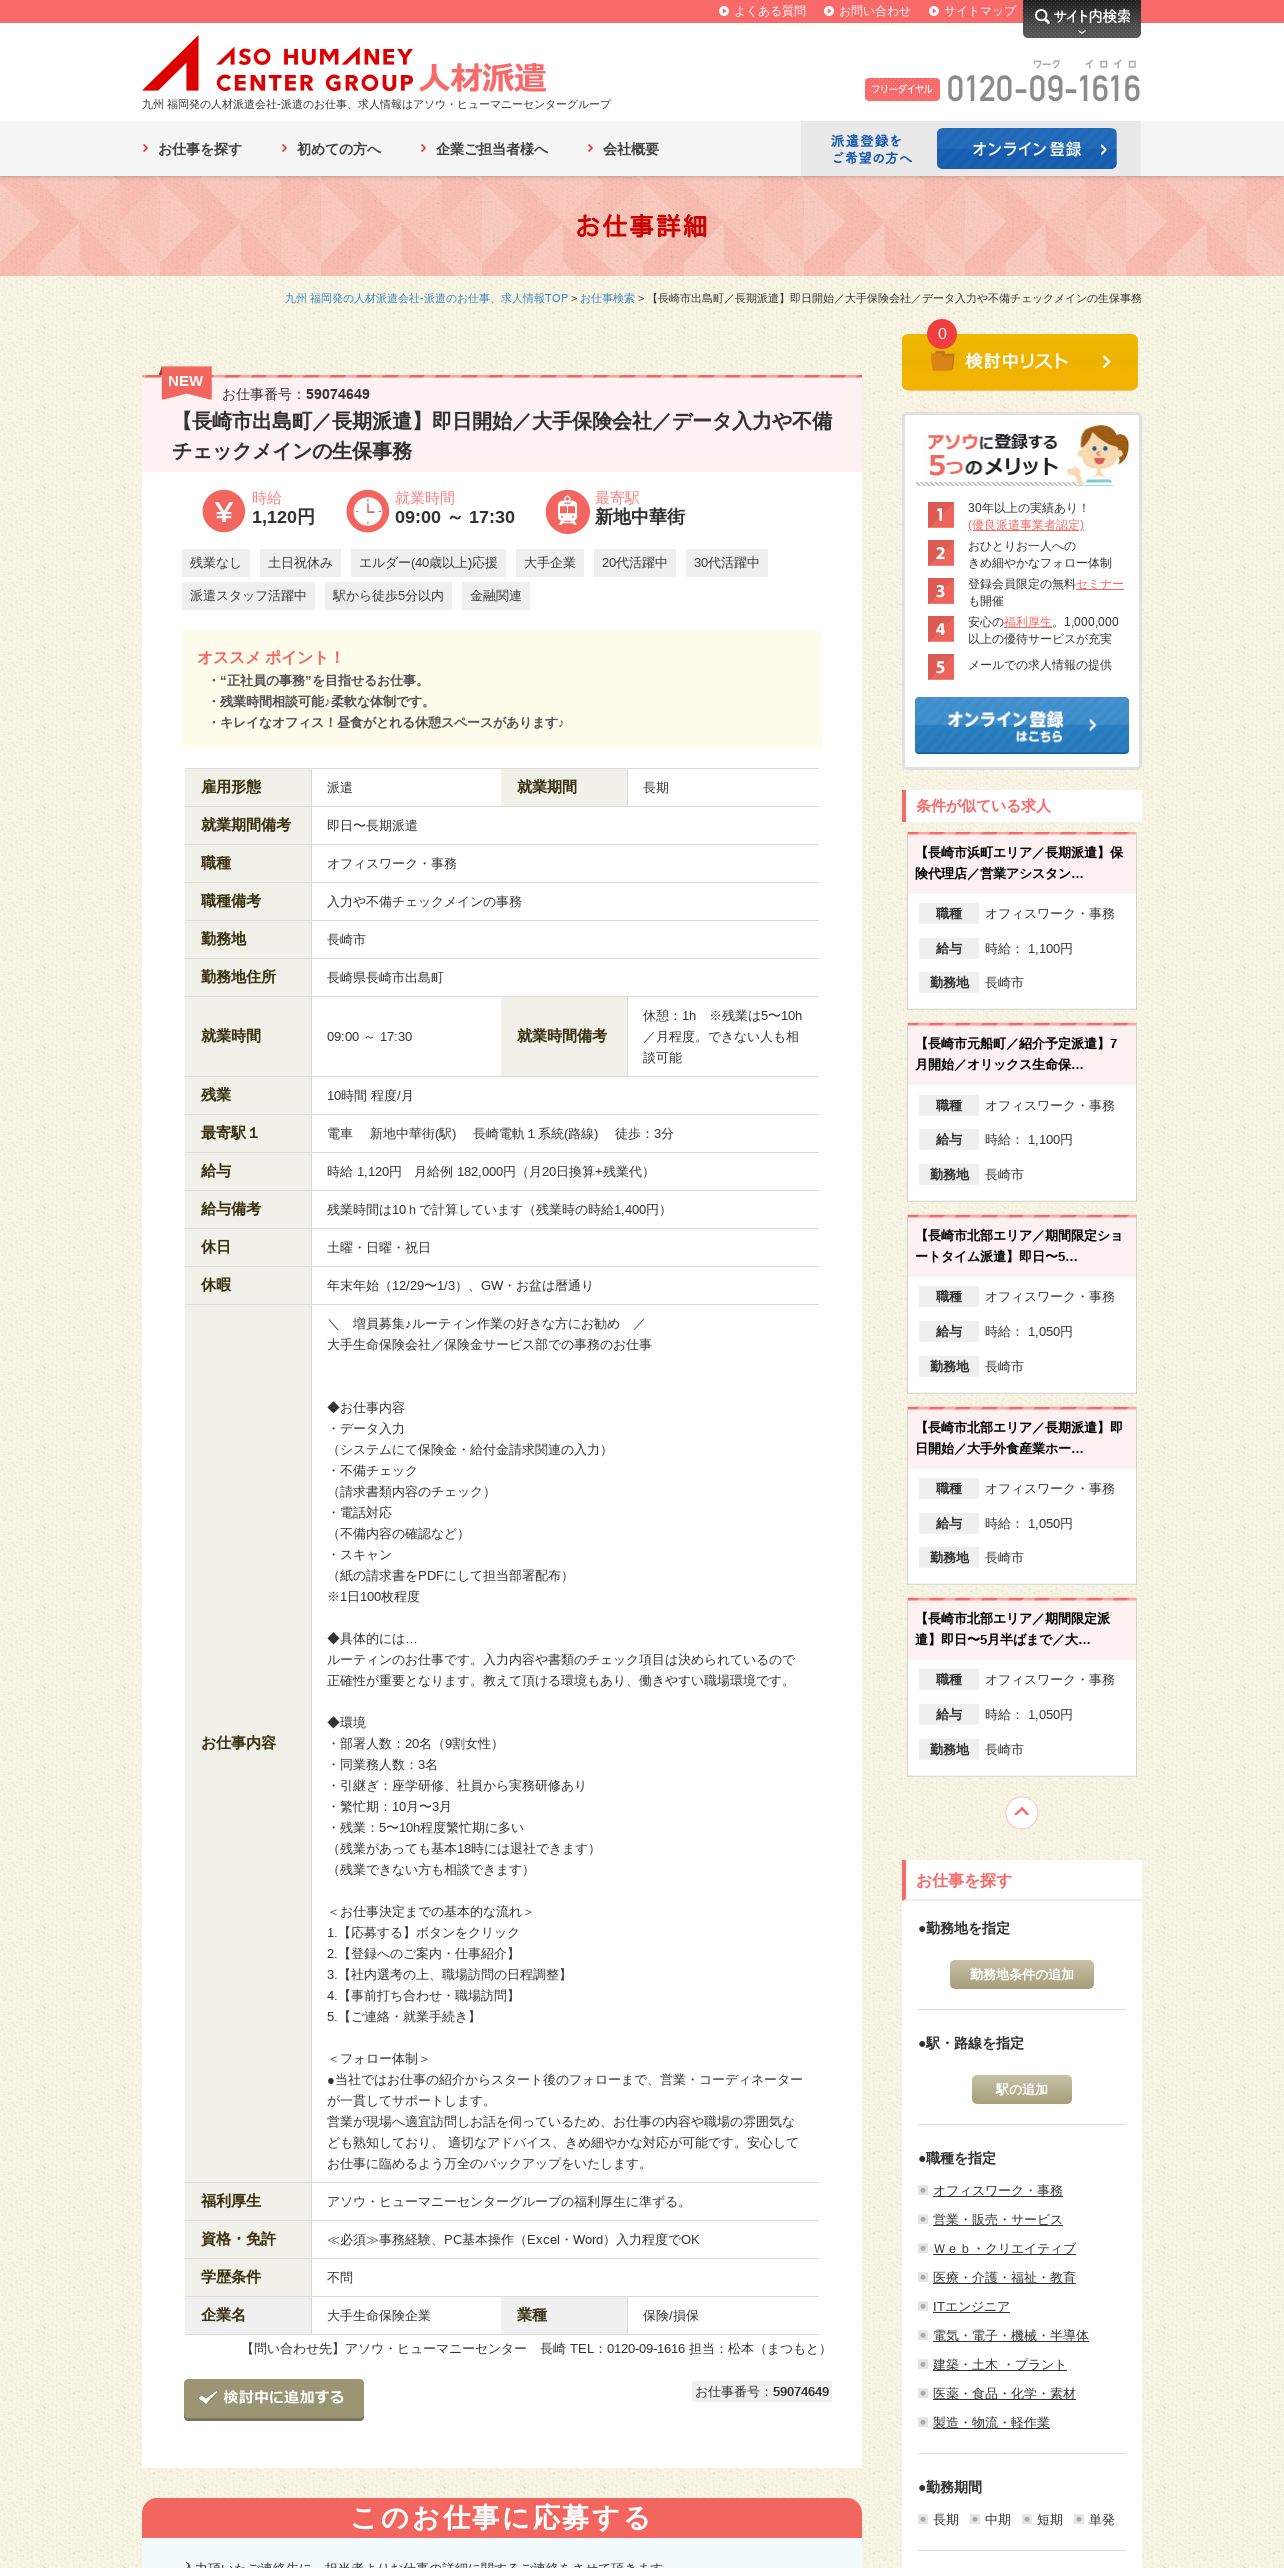Click the clock working-hours icon
The image size is (1284, 2568).
click(x=367, y=511)
